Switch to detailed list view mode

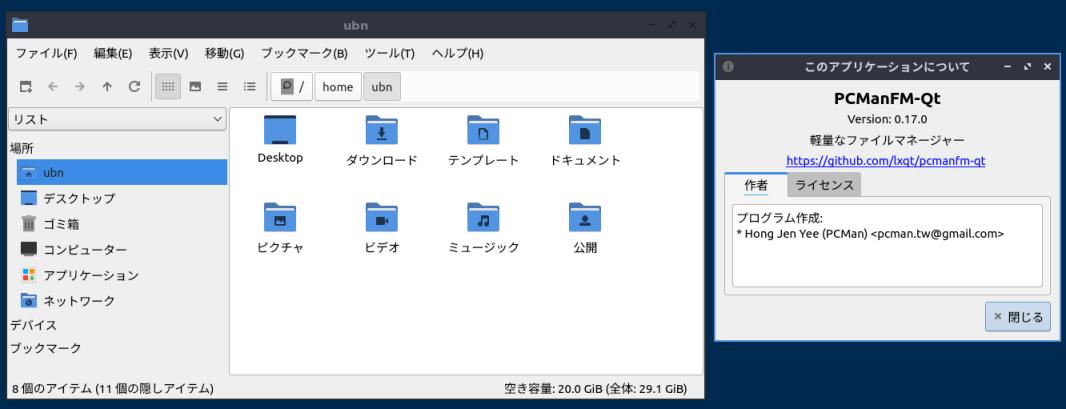250,86
